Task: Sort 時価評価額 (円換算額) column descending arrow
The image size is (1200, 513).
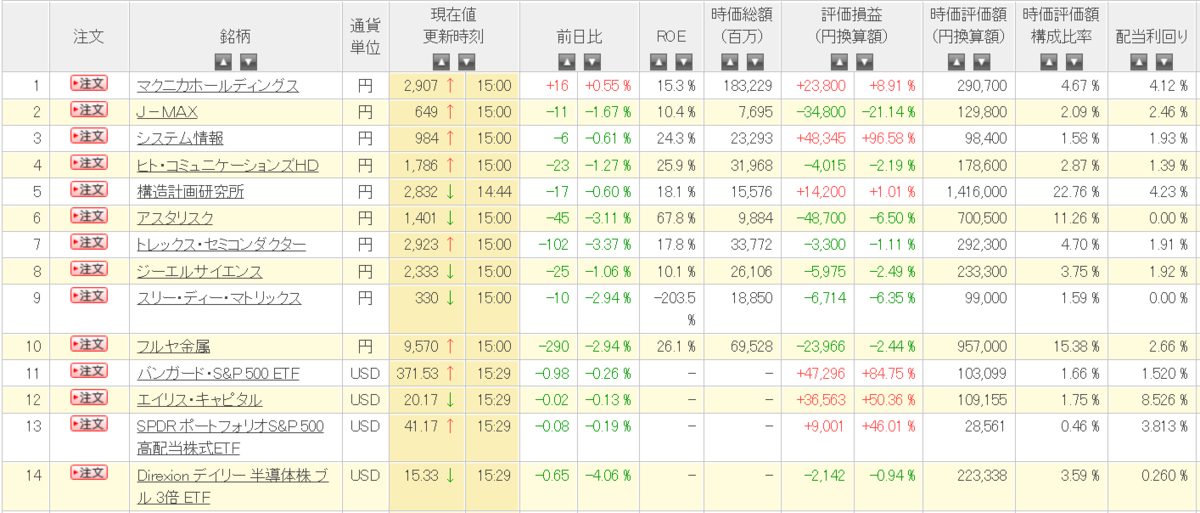Action: [981, 61]
